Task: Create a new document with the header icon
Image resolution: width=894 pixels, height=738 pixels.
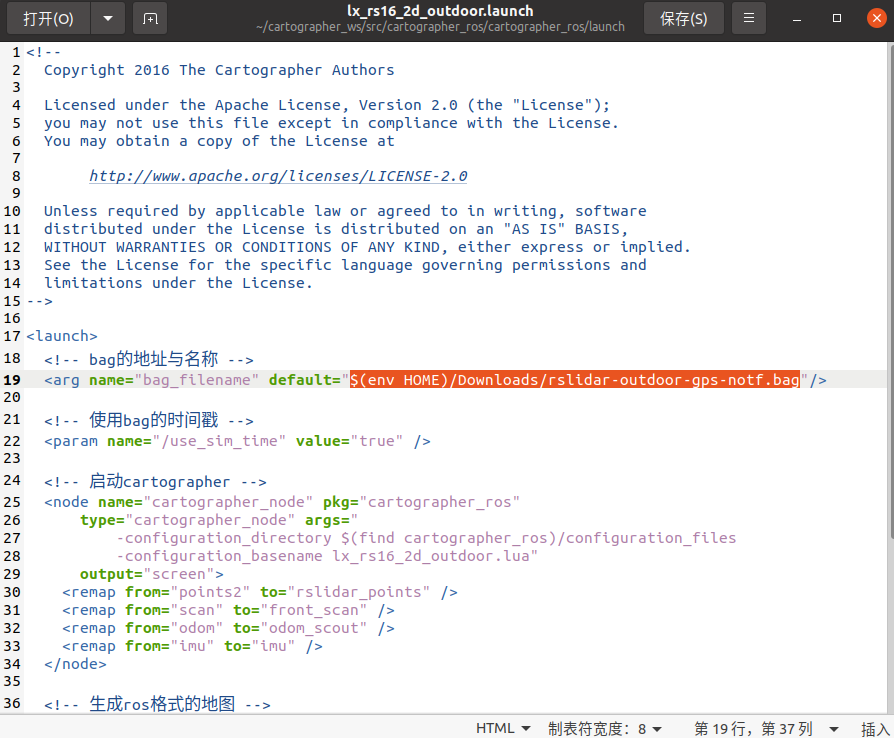Action: click(x=150, y=19)
